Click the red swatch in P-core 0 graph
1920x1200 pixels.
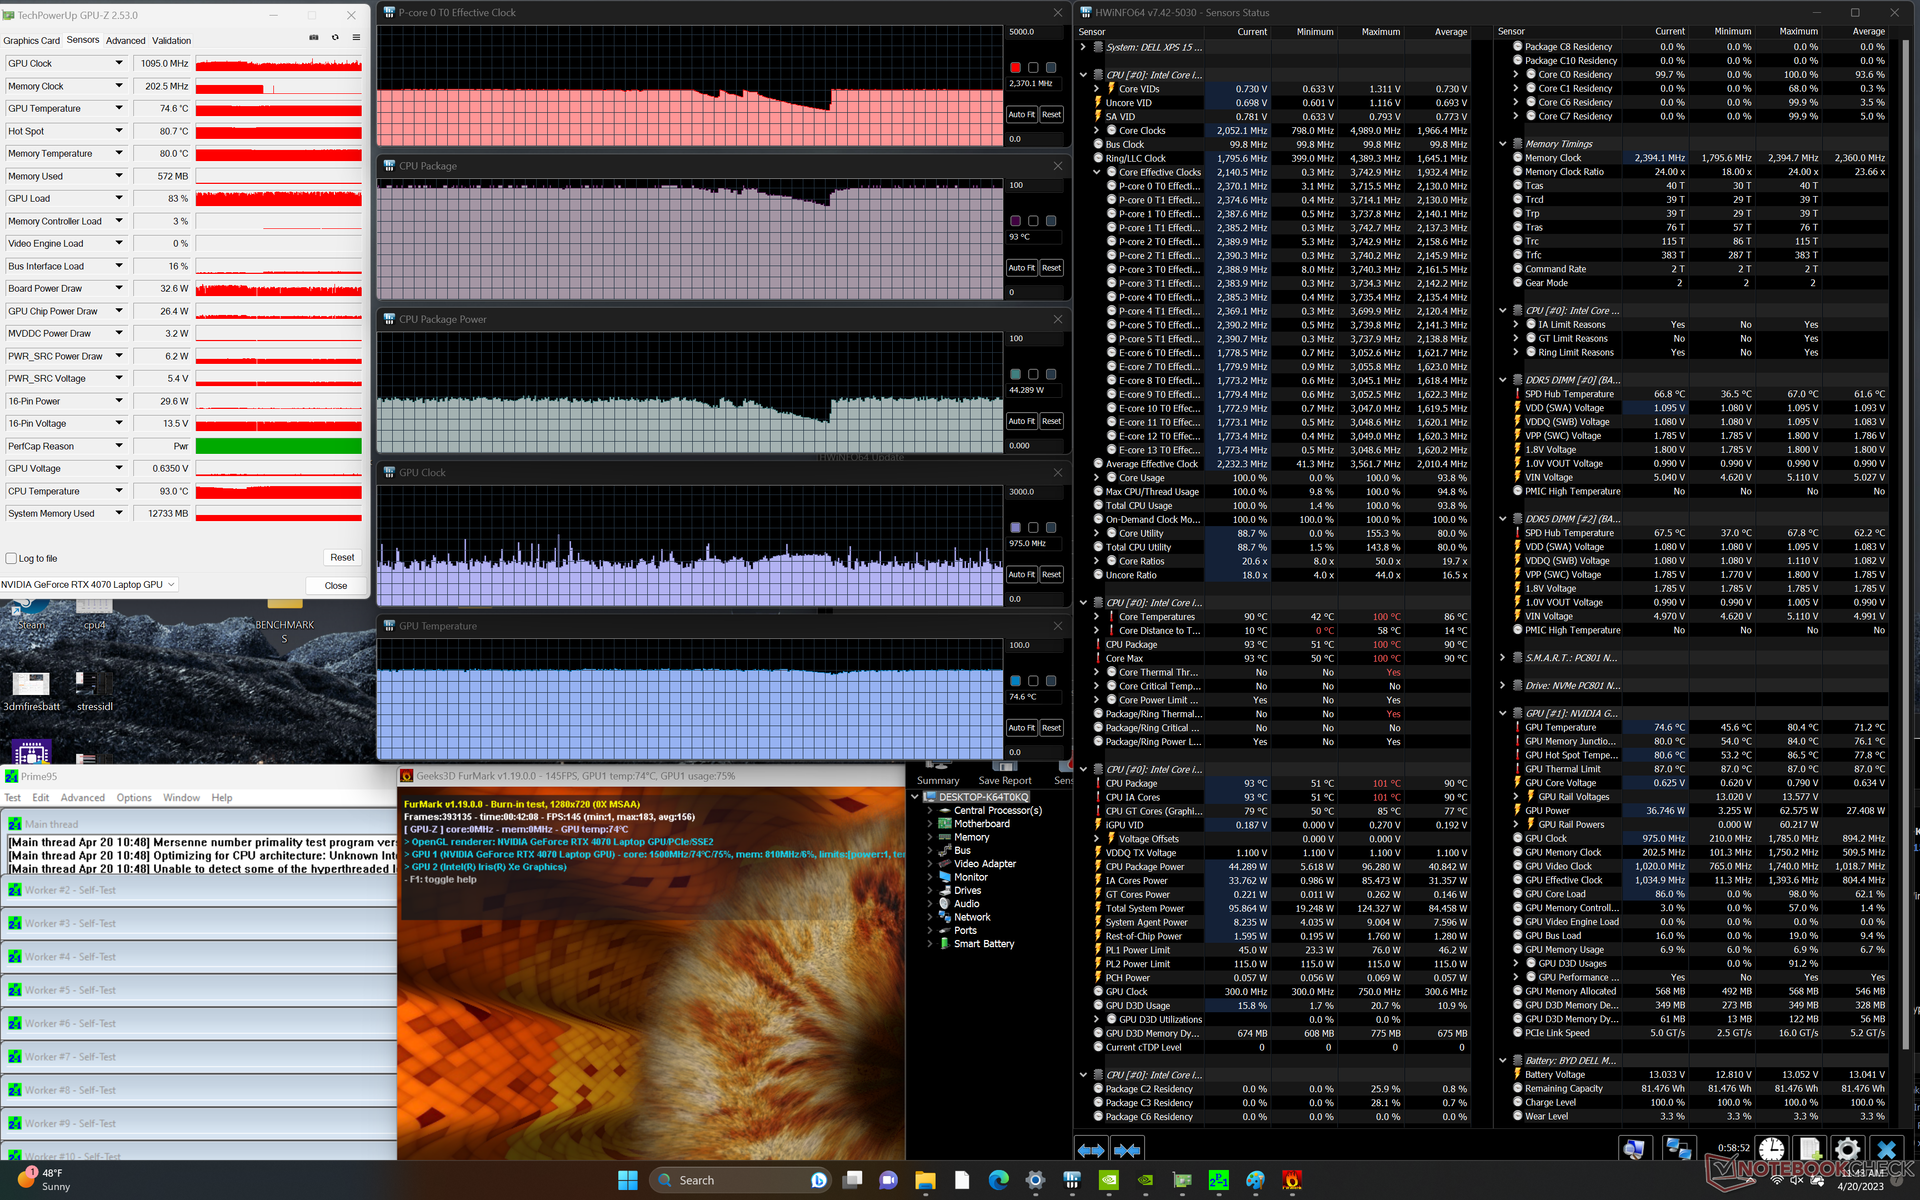click(1015, 68)
